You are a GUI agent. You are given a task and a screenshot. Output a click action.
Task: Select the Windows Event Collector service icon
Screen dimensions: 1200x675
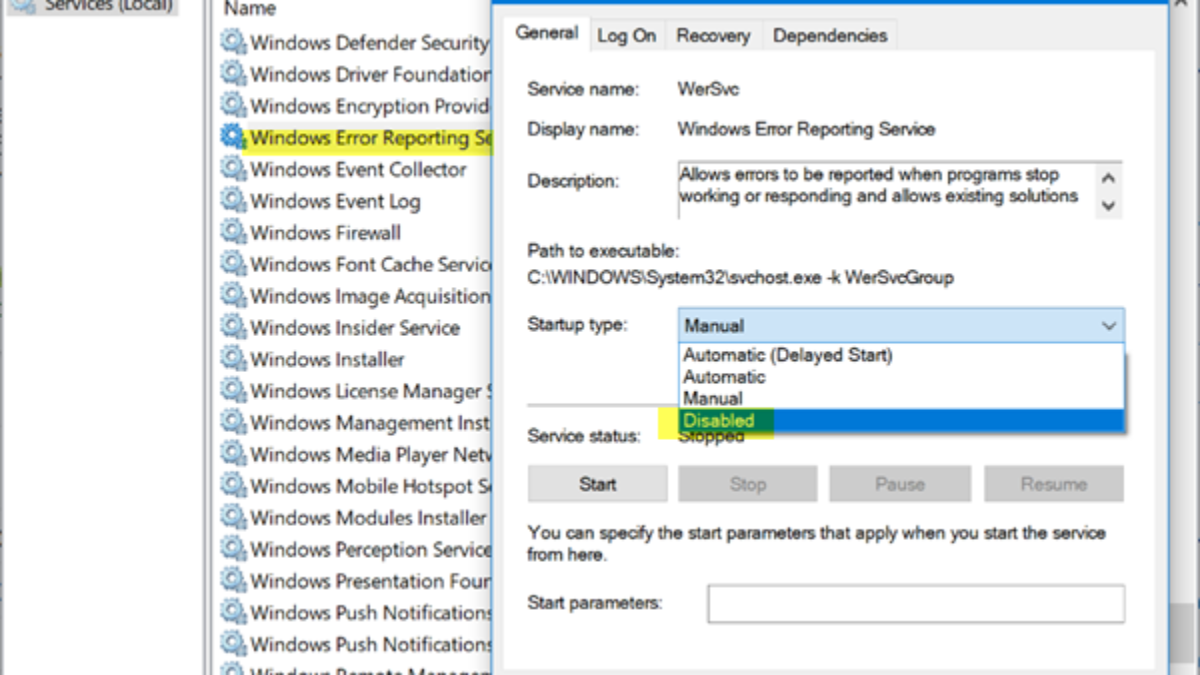(x=233, y=169)
